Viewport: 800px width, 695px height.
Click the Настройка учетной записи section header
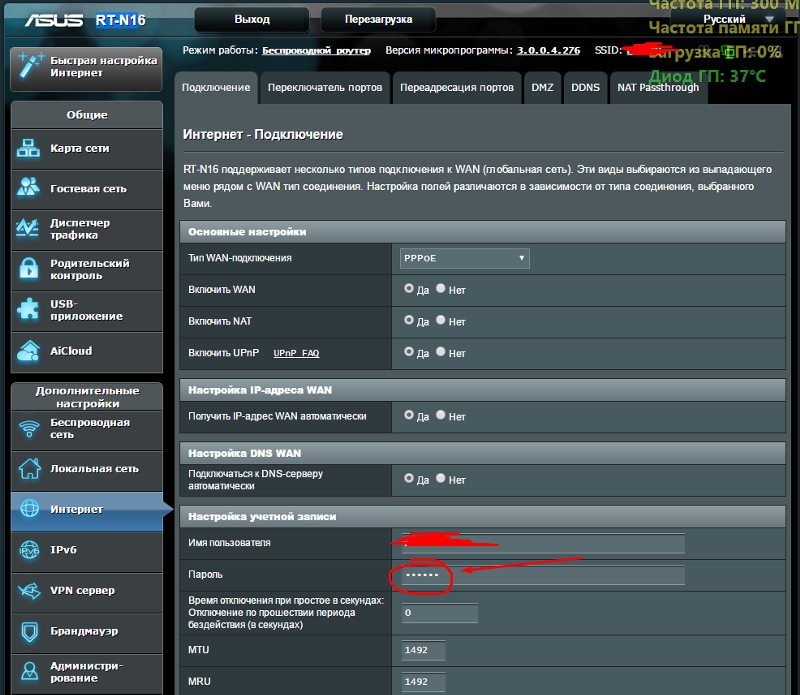[x=482, y=516]
